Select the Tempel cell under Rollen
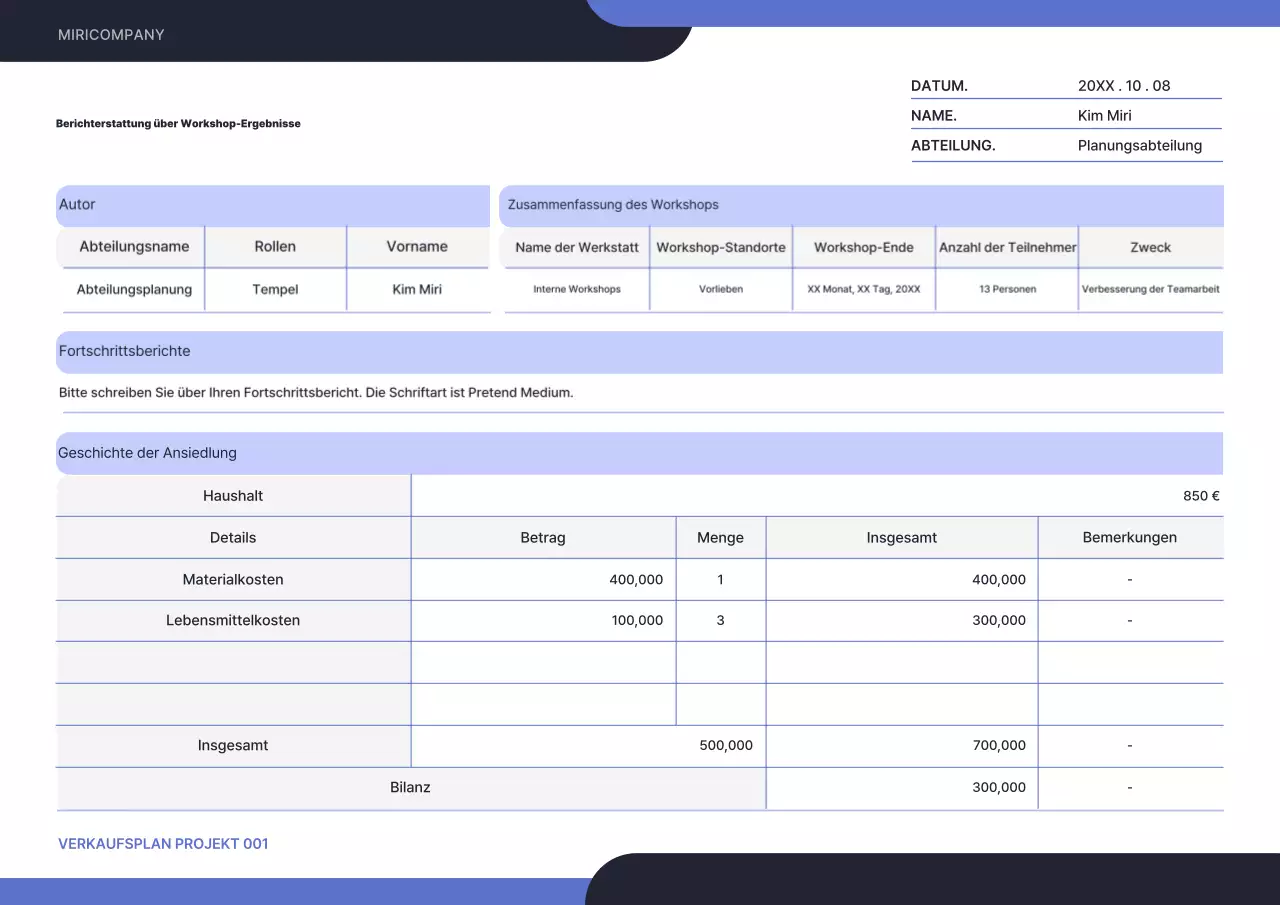 [x=275, y=290]
